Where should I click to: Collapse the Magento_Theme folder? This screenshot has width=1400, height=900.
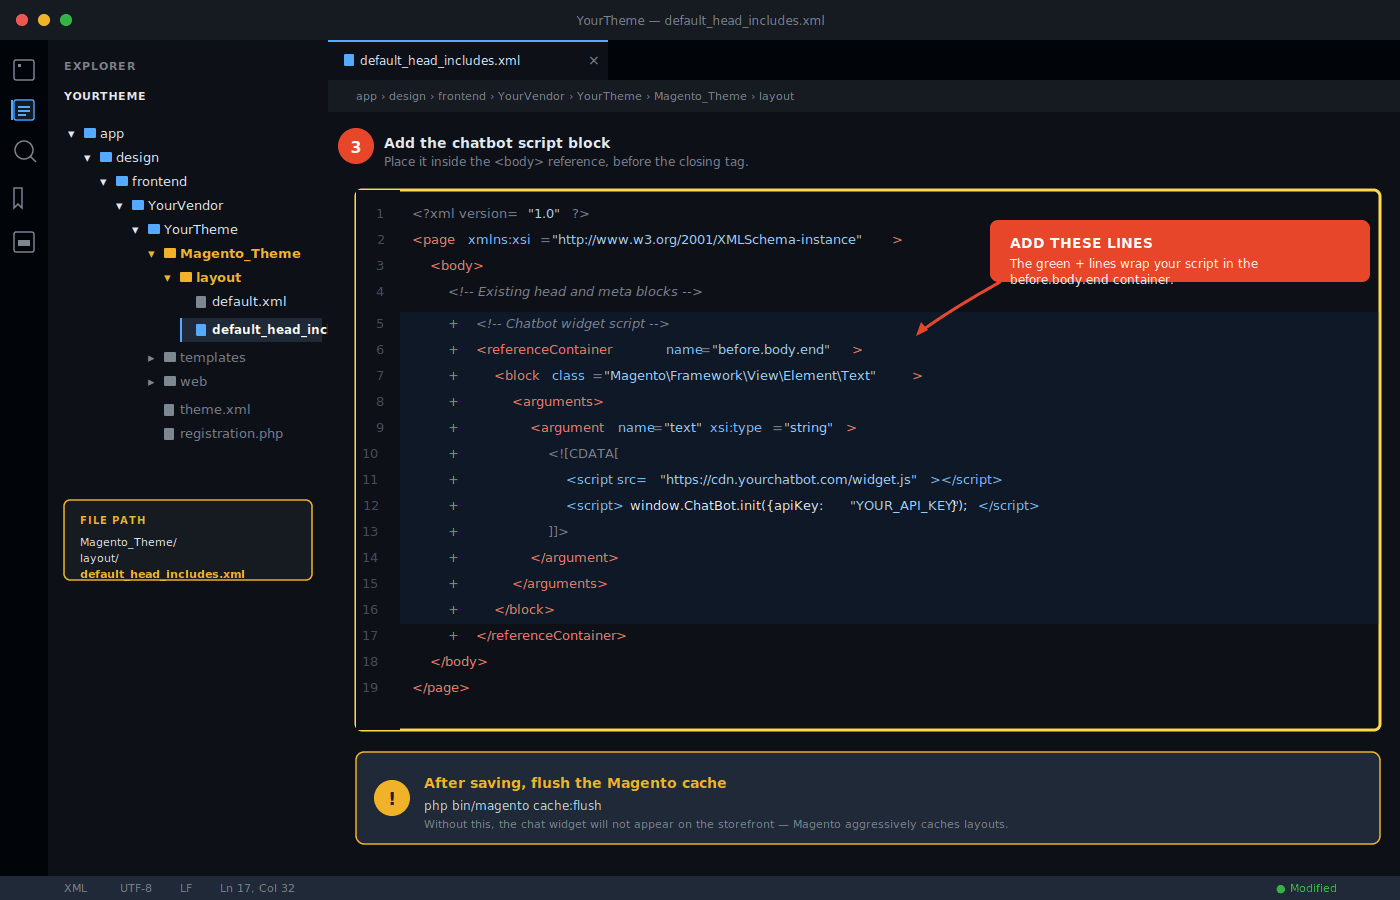152,253
